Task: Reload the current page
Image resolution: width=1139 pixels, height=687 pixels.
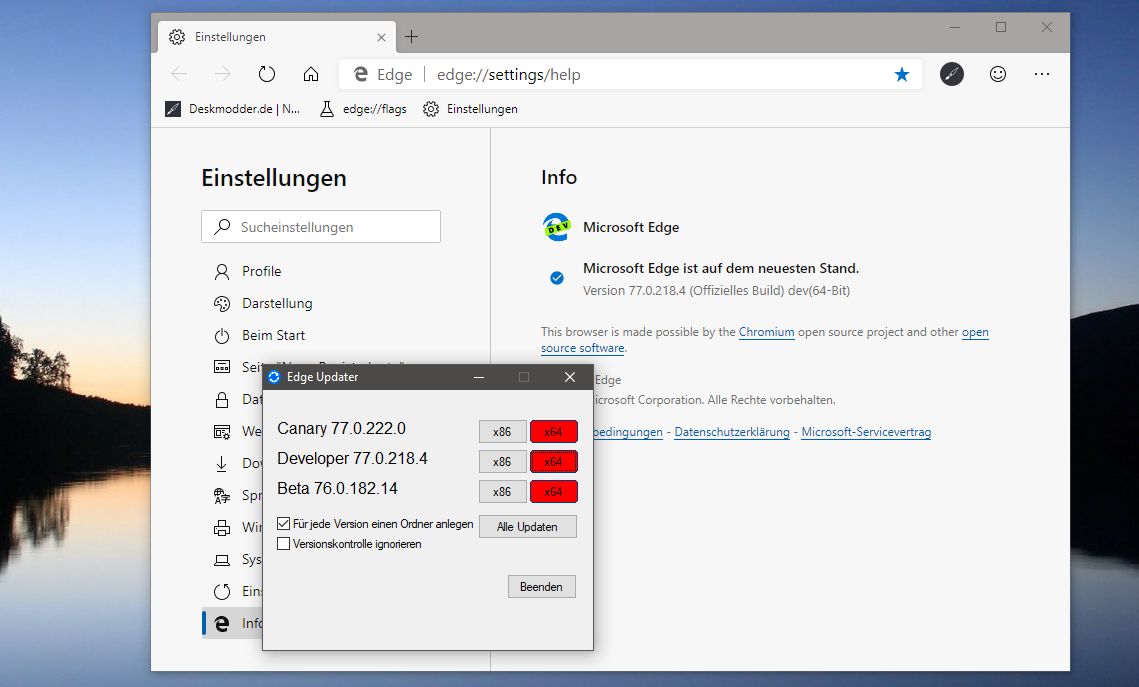Action: pyautogui.click(x=267, y=74)
